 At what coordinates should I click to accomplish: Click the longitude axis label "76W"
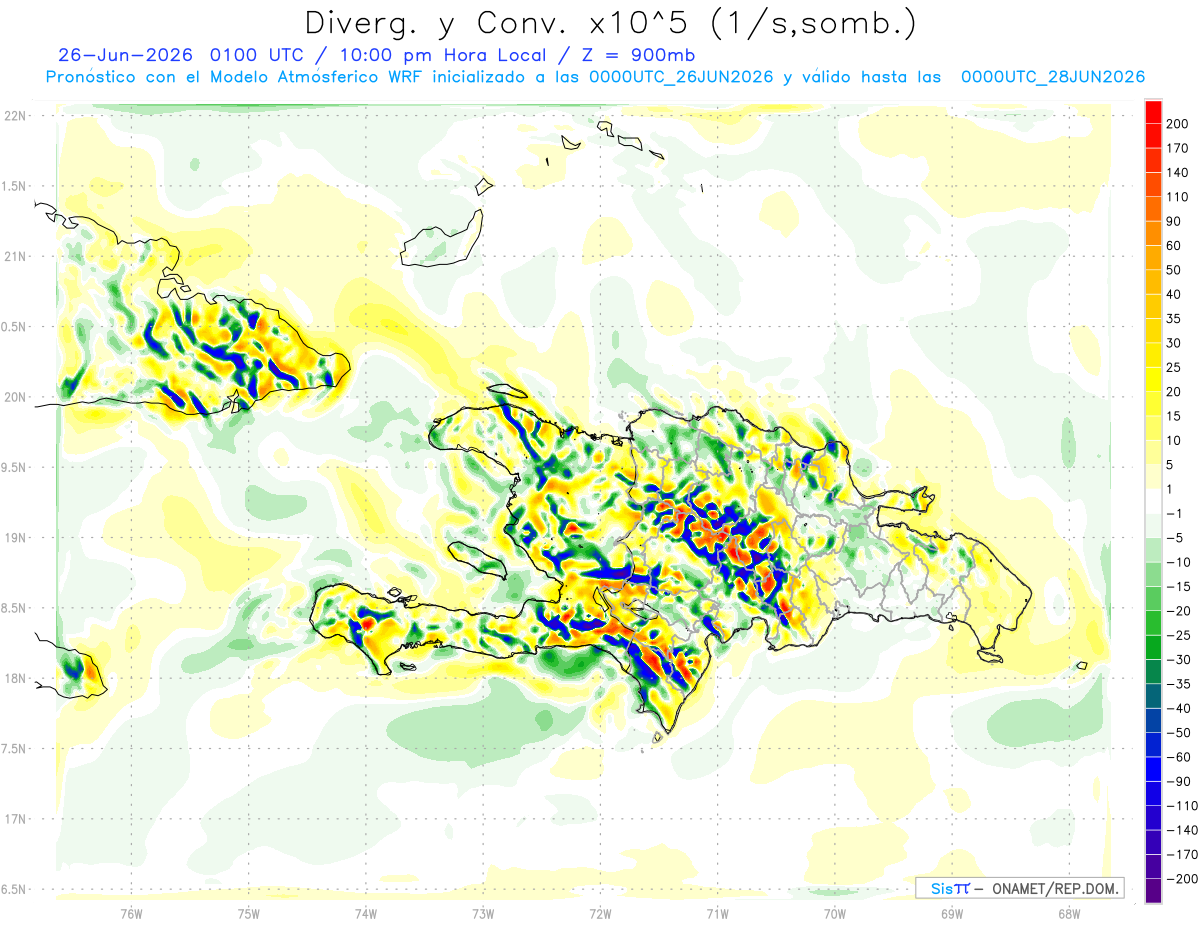[131, 913]
